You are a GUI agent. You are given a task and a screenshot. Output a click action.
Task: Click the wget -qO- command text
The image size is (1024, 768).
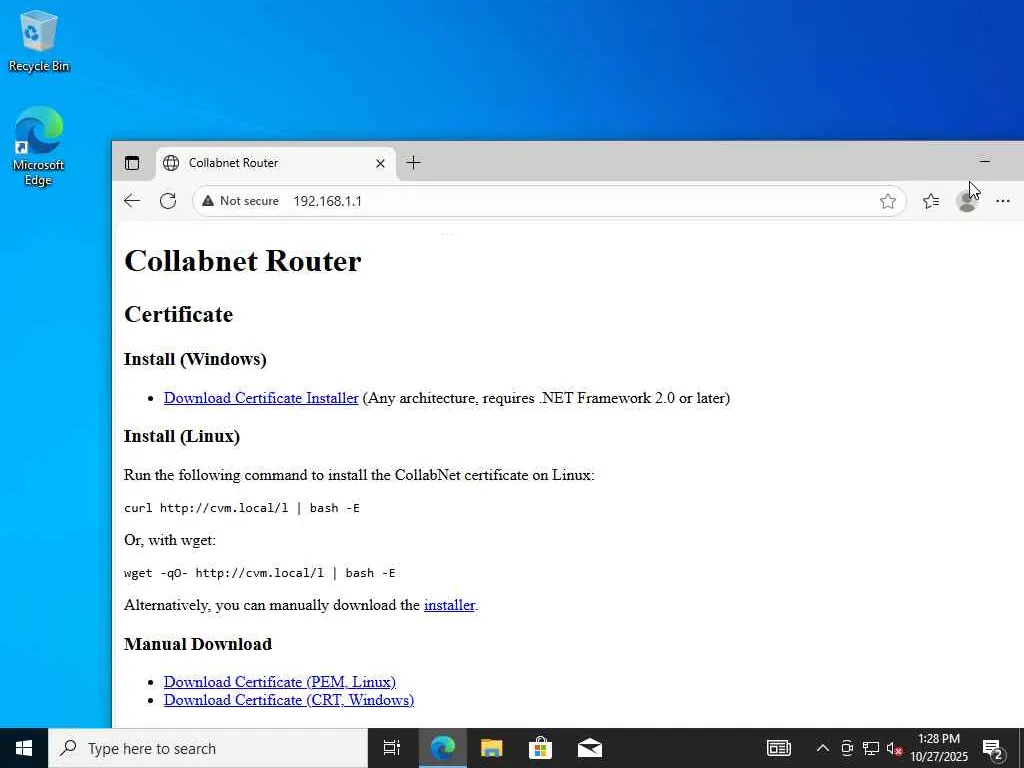pos(259,573)
